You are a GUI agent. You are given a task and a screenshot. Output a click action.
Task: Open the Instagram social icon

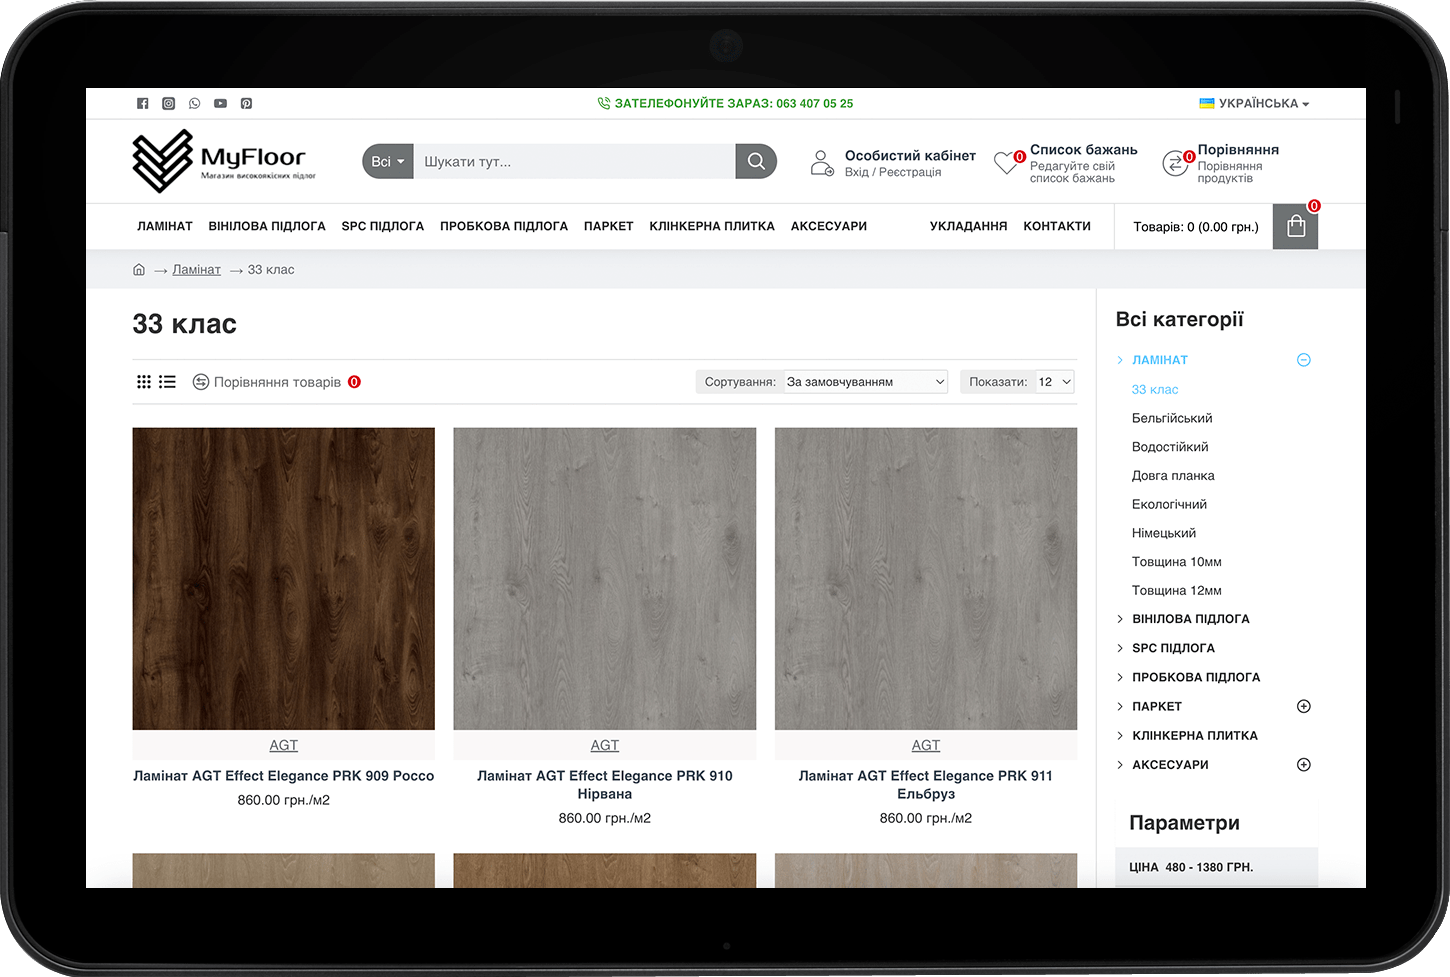click(168, 103)
